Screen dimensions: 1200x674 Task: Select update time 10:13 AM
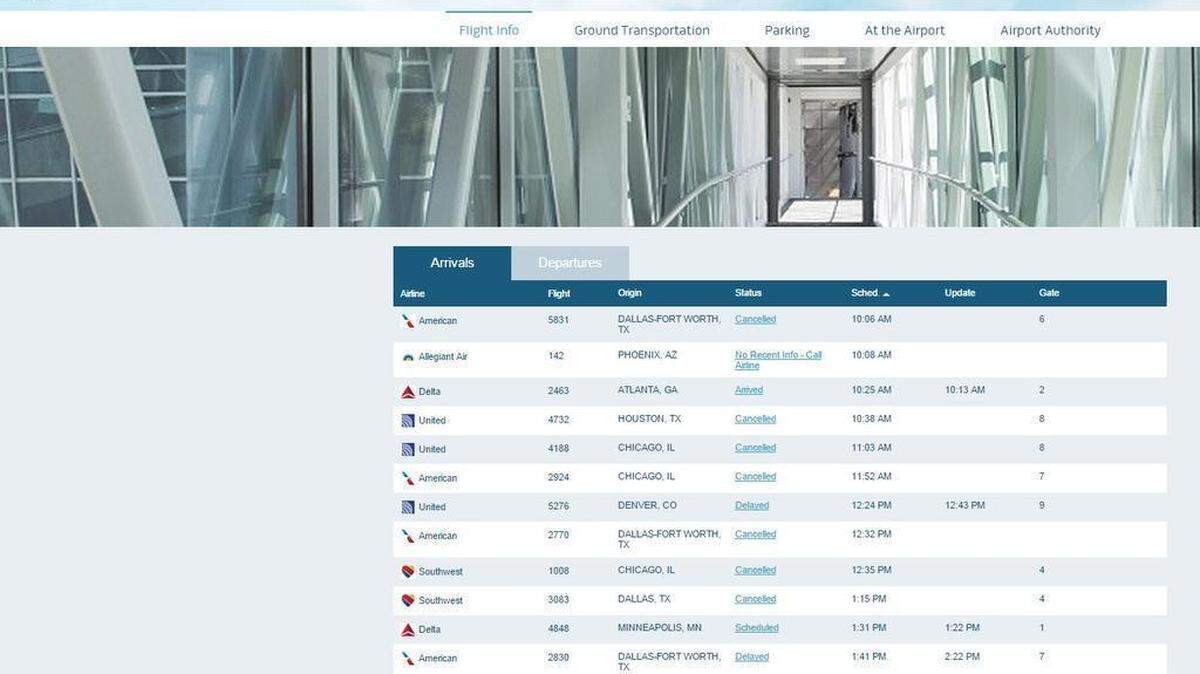point(965,390)
